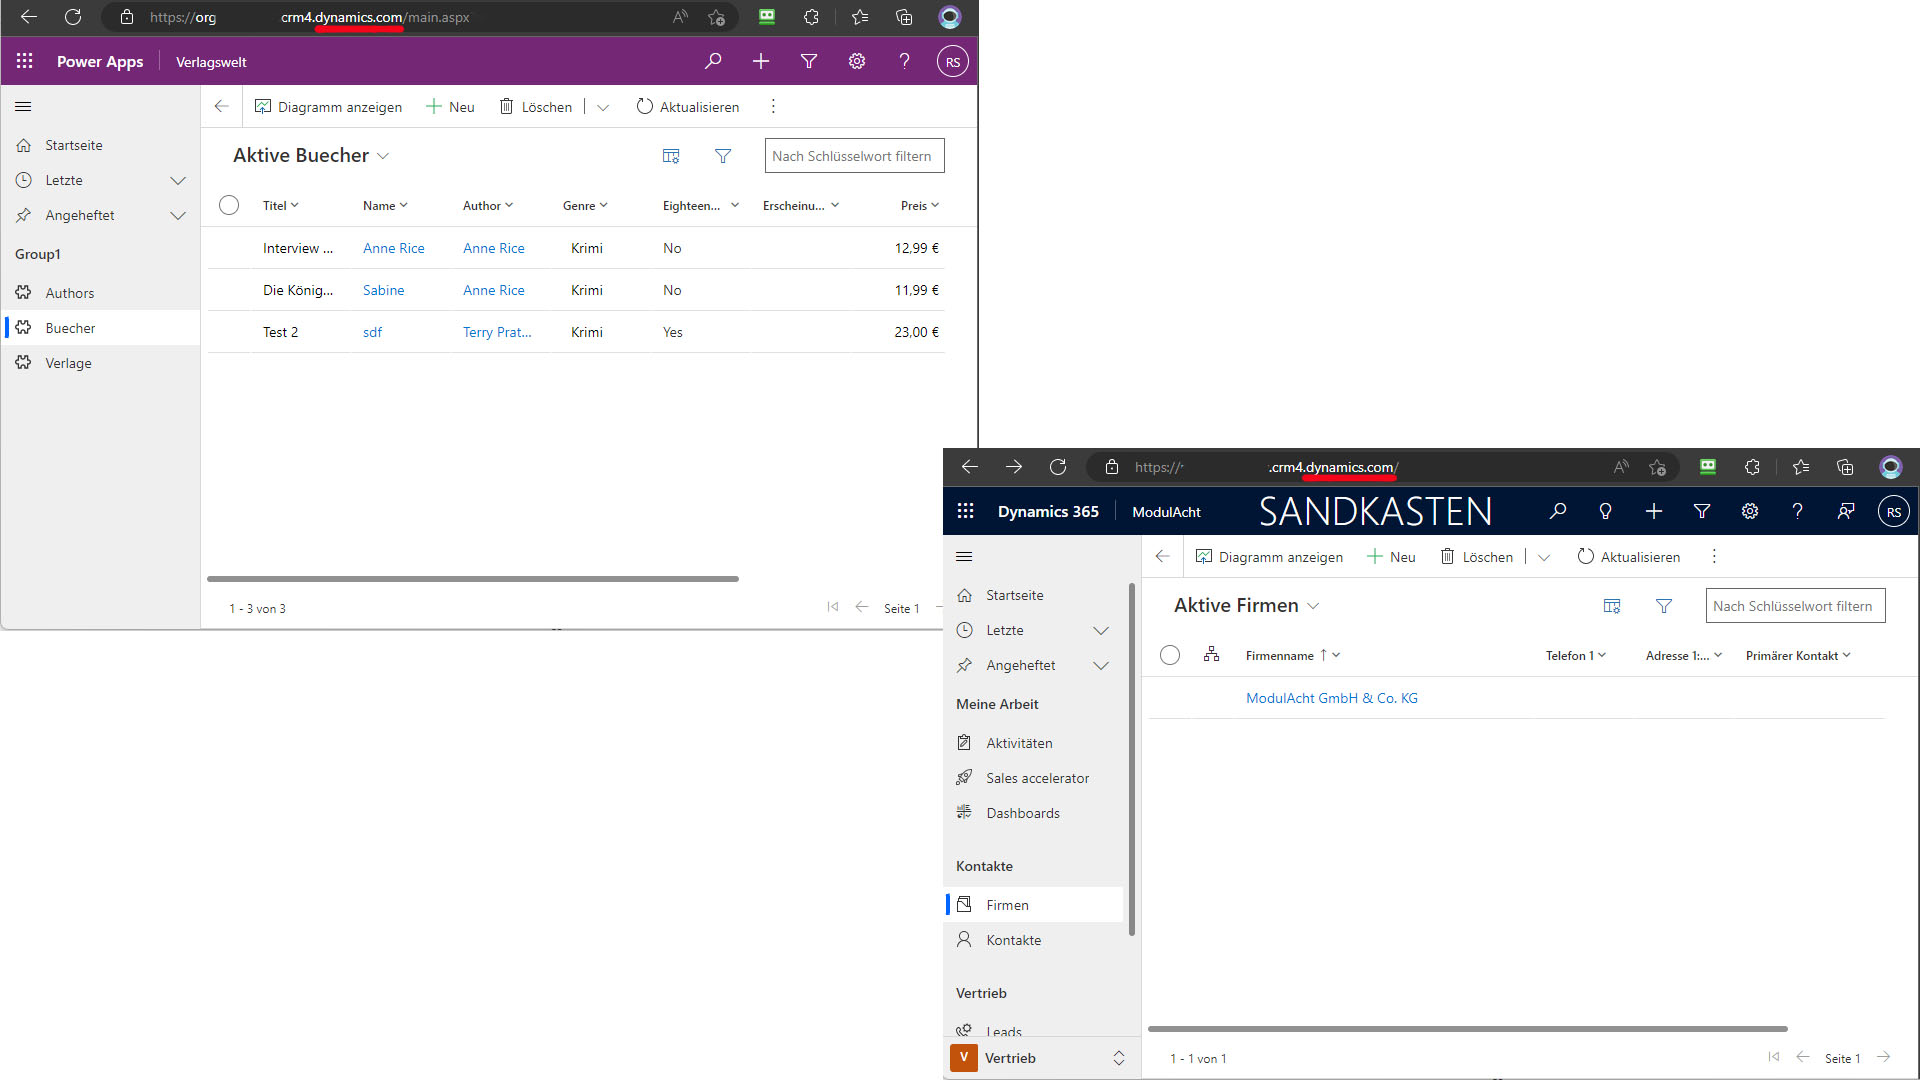
Task: Click the Nach Schlüsselwort filtern input field
Action: click(854, 155)
